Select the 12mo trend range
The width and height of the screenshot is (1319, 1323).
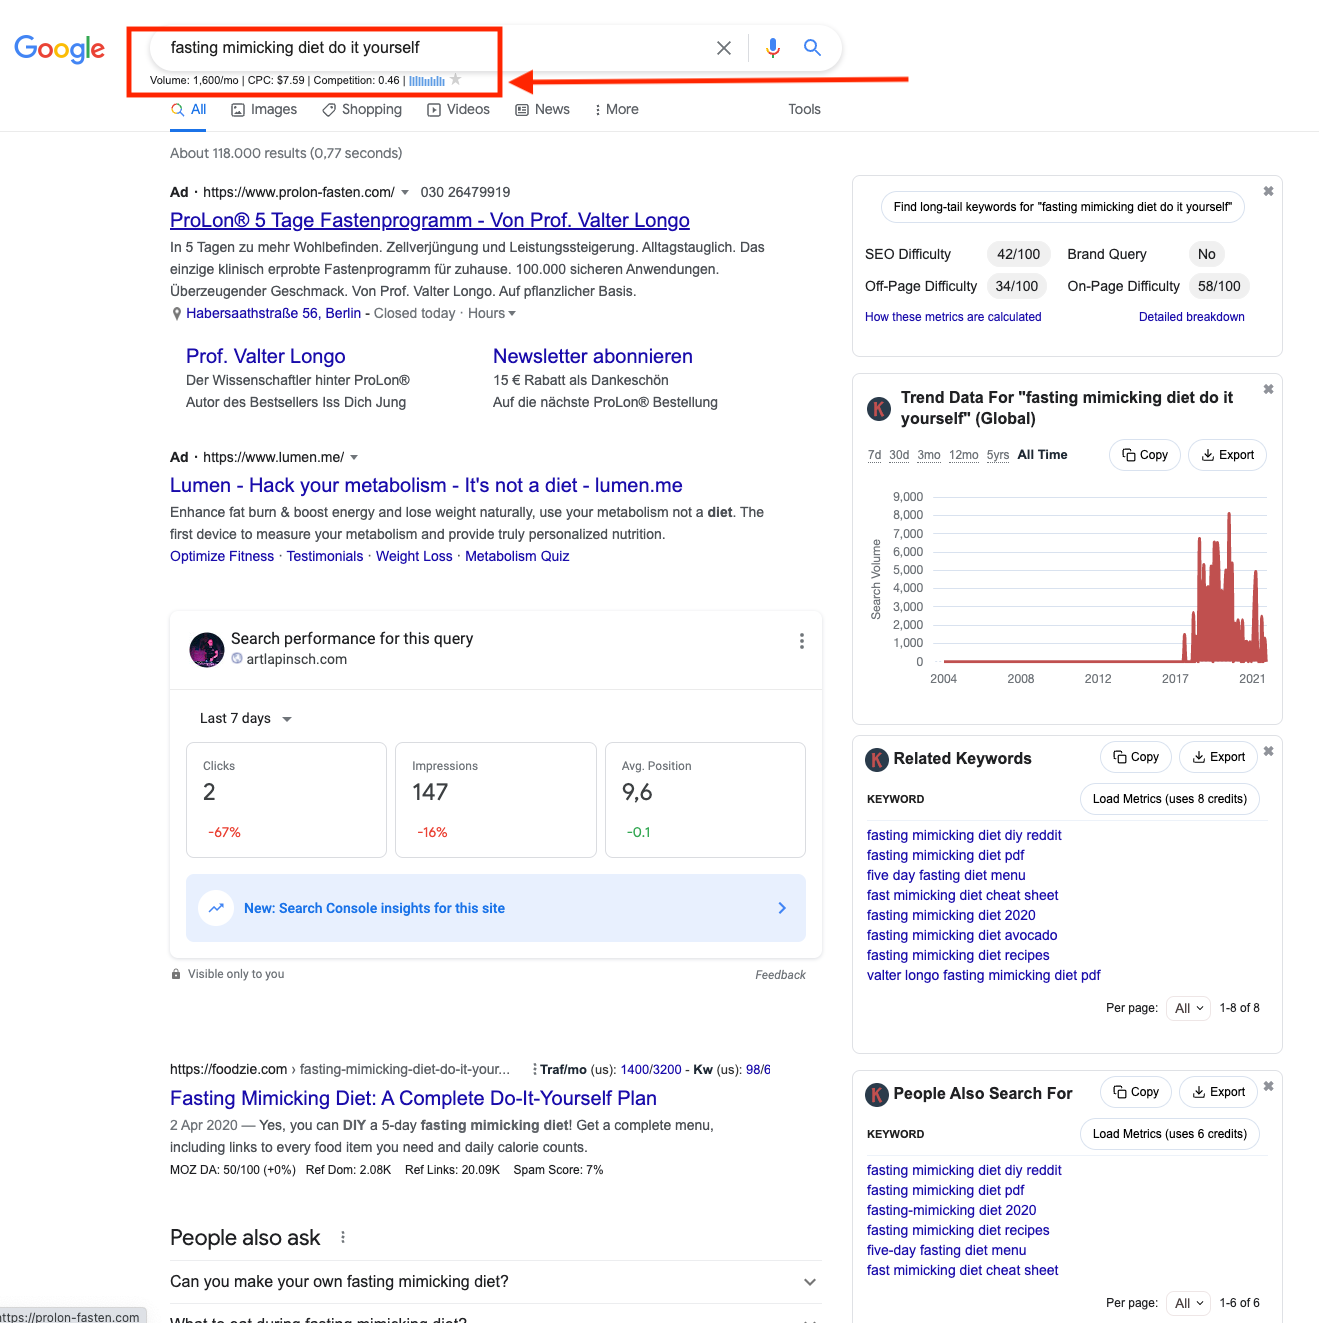964,455
